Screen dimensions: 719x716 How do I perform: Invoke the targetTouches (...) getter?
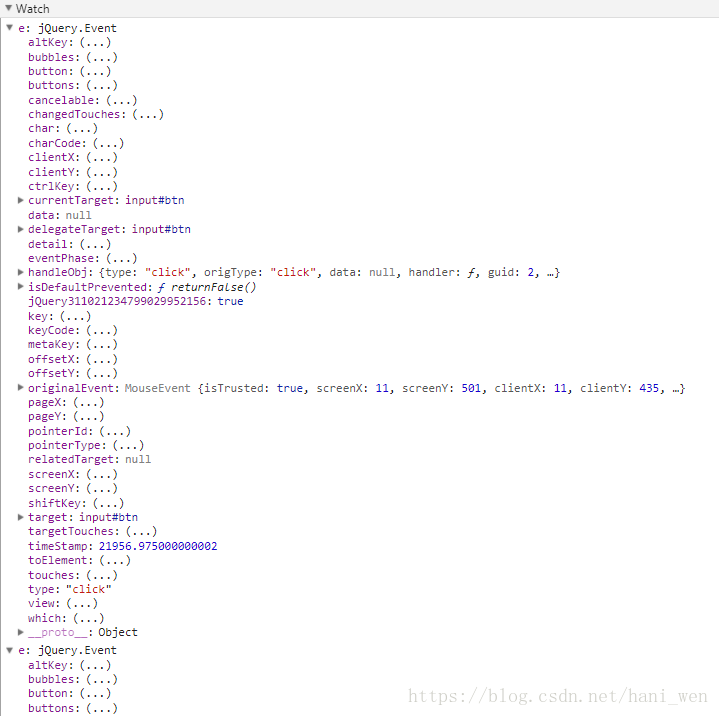coord(142,532)
